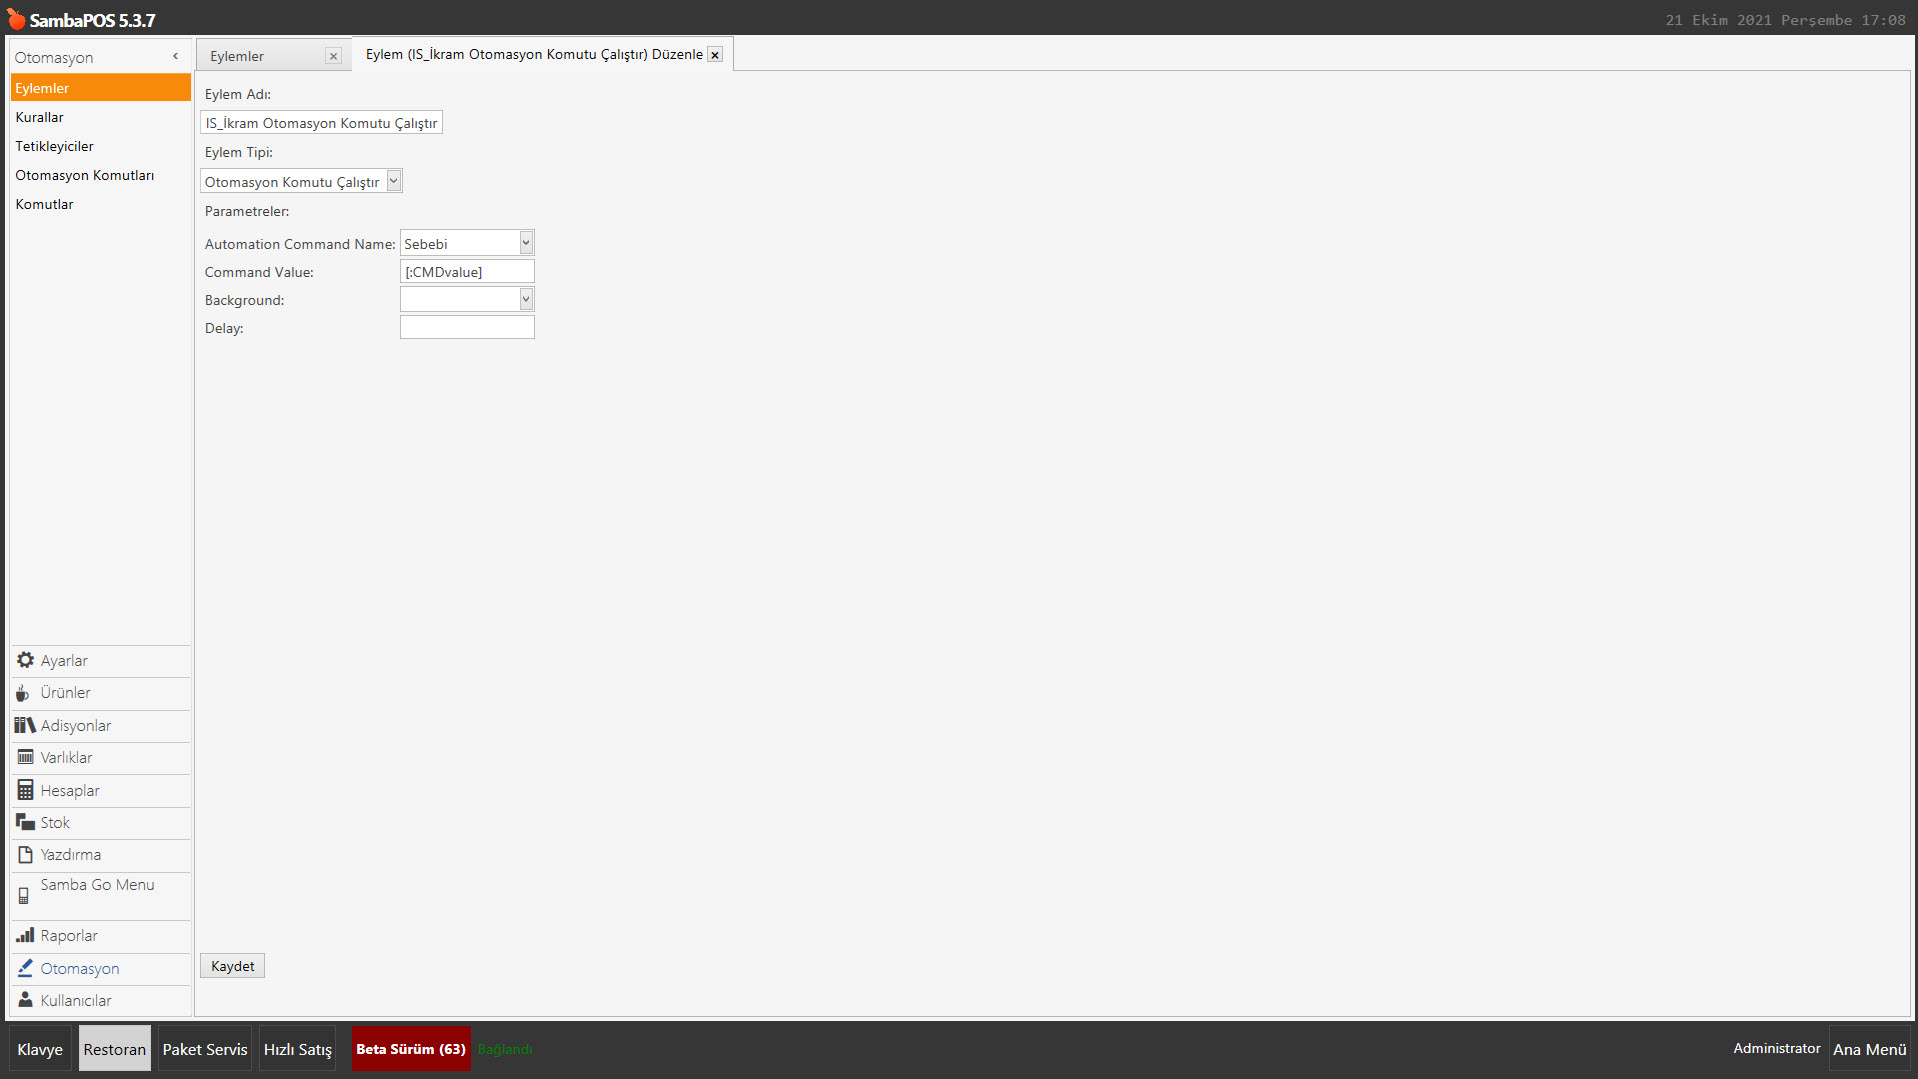This screenshot has width=1918, height=1079.
Task: Select Eylemler in the sidebar
Action: 100,88
